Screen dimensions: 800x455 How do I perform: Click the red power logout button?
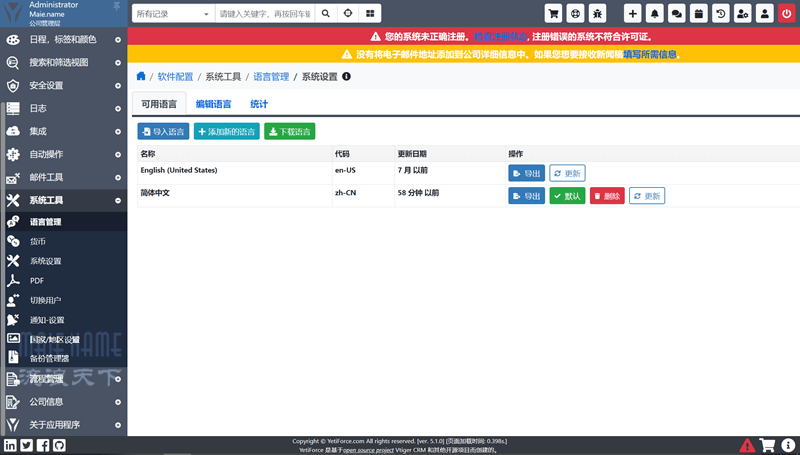(786, 14)
